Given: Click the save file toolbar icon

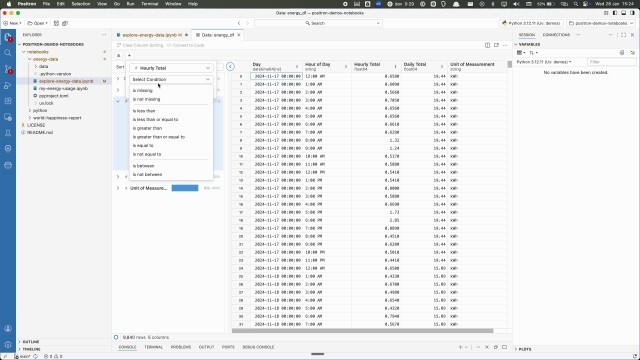Looking at the screenshot, I should tap(56, 23).
